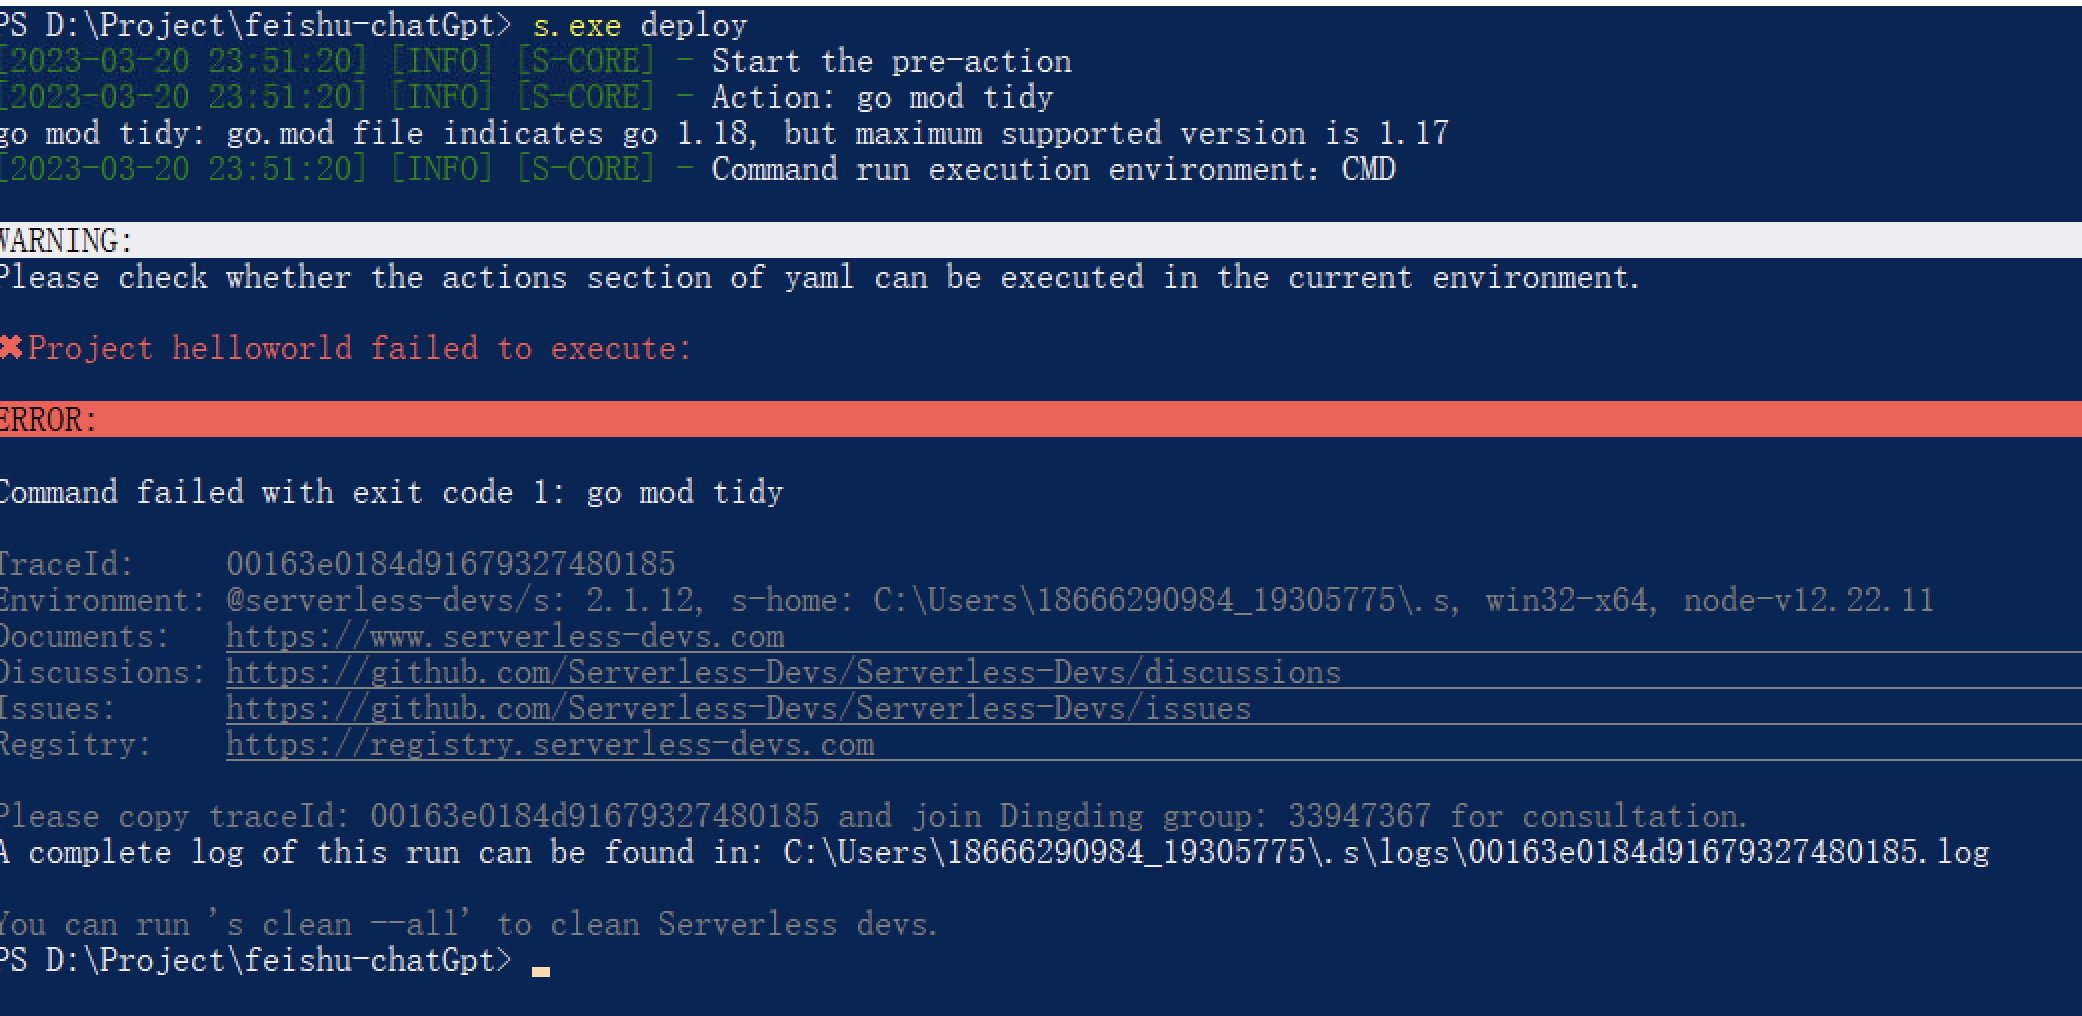Click the red ERROR banner

pyautogui.click(x=1041, y=419)
